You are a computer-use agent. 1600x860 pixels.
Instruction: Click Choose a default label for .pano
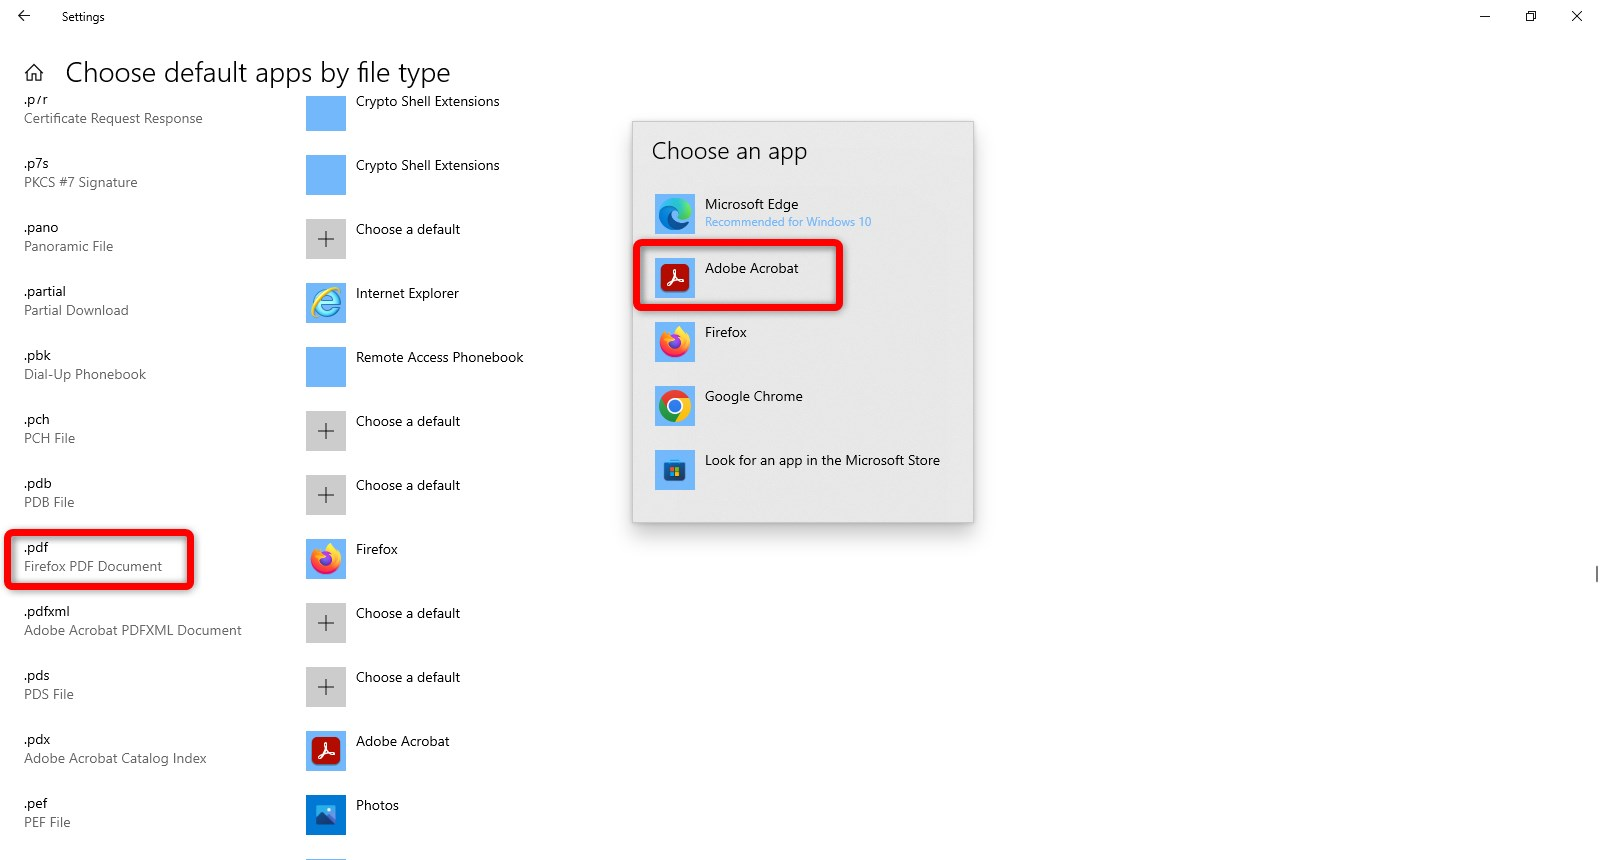(x=408, y=229)
